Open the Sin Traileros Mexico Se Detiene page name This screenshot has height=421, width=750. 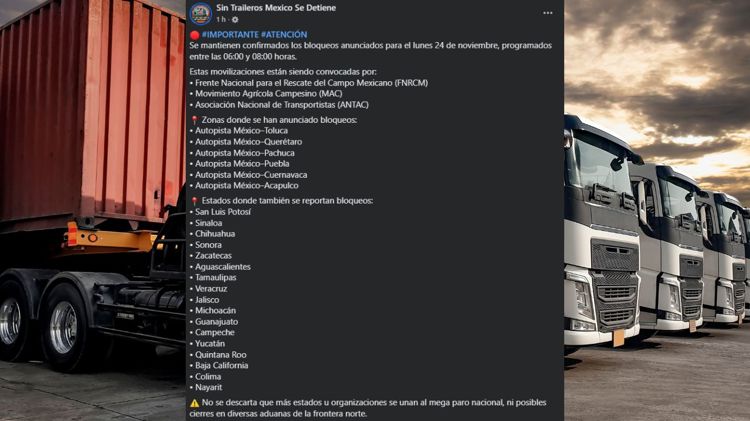[x=276, y=8]
